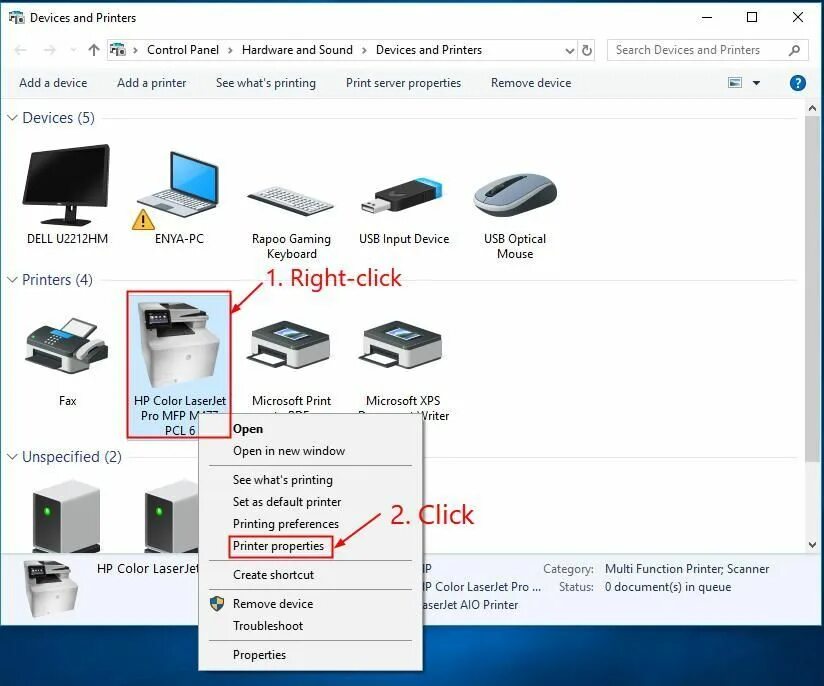
Task: Click the address bar location icon
Action: pos(118,50)
